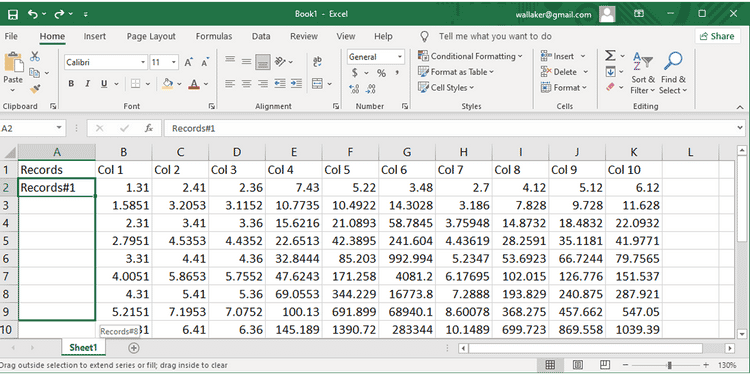Open Sort & Filter menu
Screen dimensions: 750x375
click(642, 73)
